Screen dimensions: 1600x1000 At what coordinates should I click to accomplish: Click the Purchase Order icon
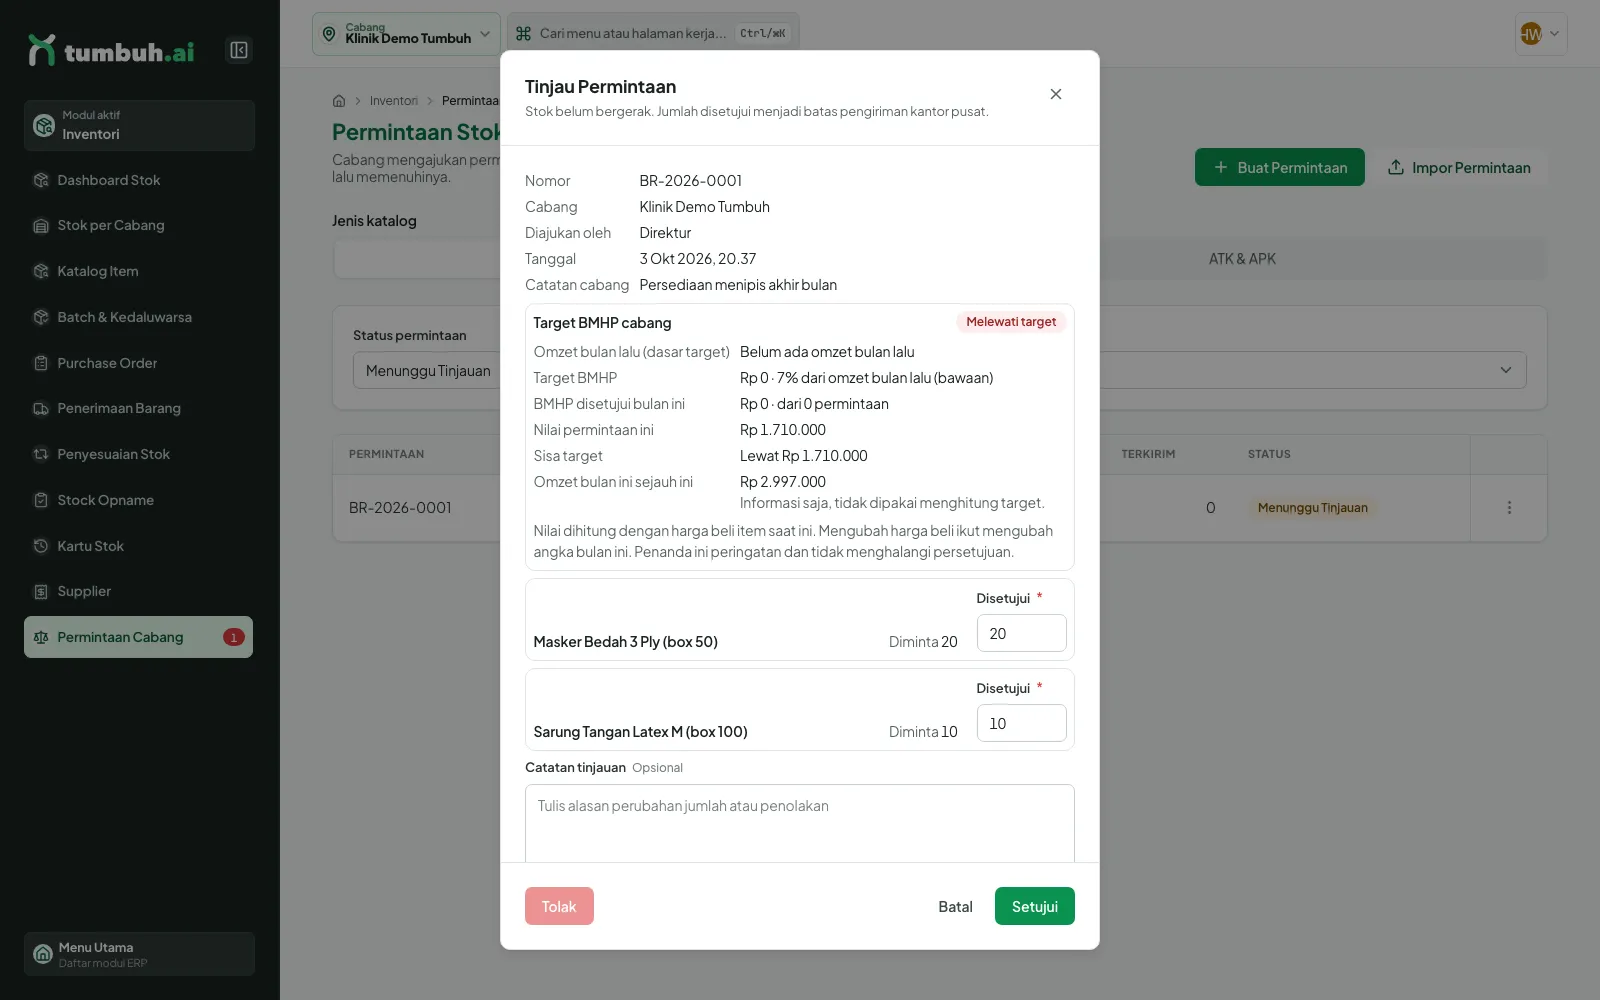pos(41,363)
